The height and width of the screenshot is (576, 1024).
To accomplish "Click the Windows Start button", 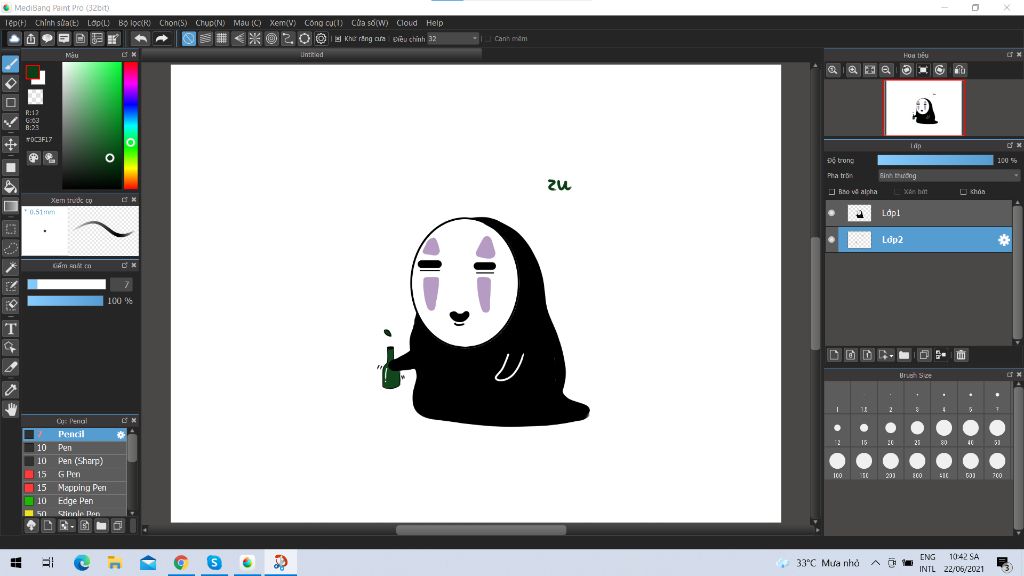I will click(x=16, y=562).
